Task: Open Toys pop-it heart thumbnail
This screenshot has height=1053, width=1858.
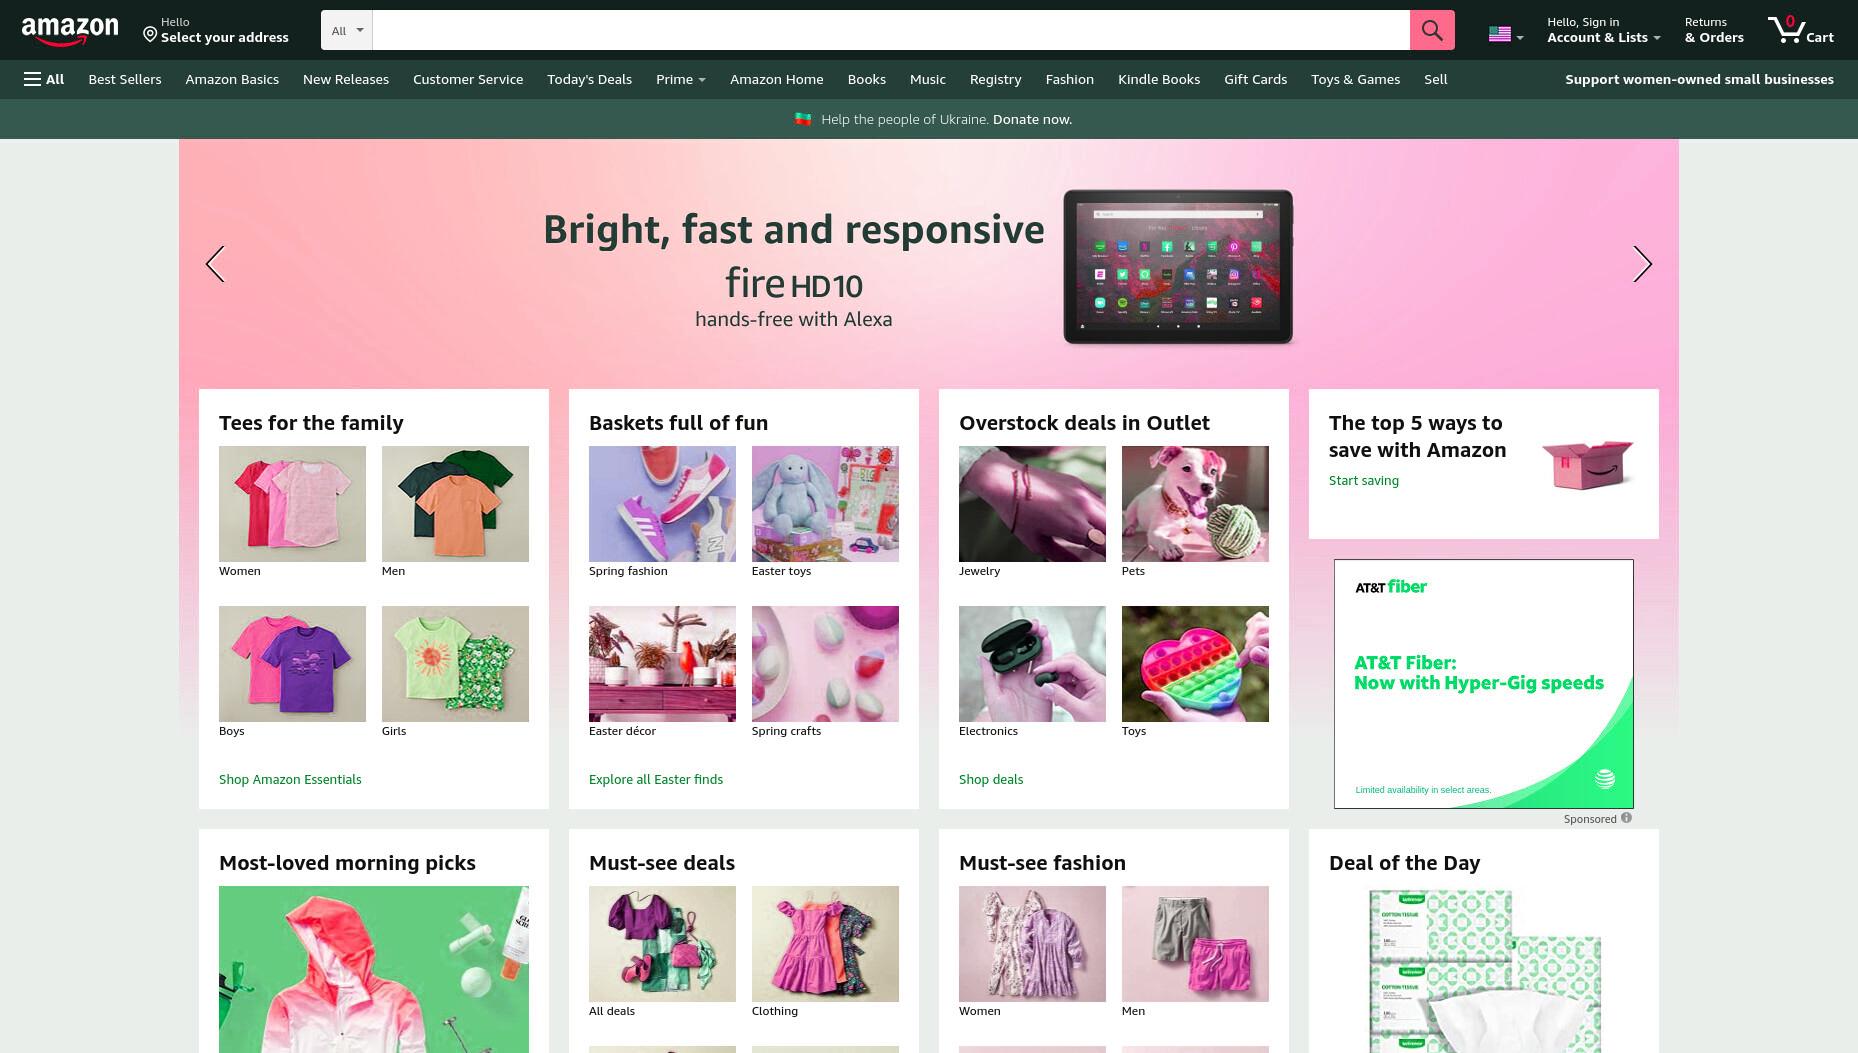Action: point(1195,664)
